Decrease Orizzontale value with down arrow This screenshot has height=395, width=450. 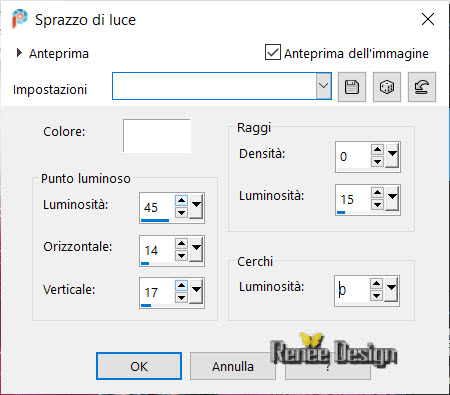(x=181, y=256)
